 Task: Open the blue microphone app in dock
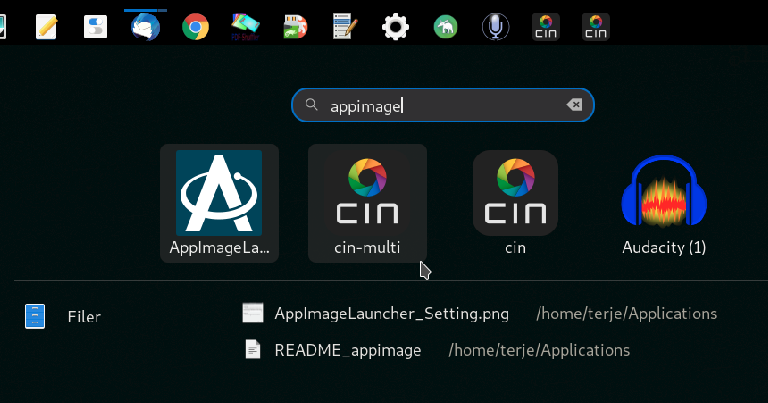tap(494, 26)
